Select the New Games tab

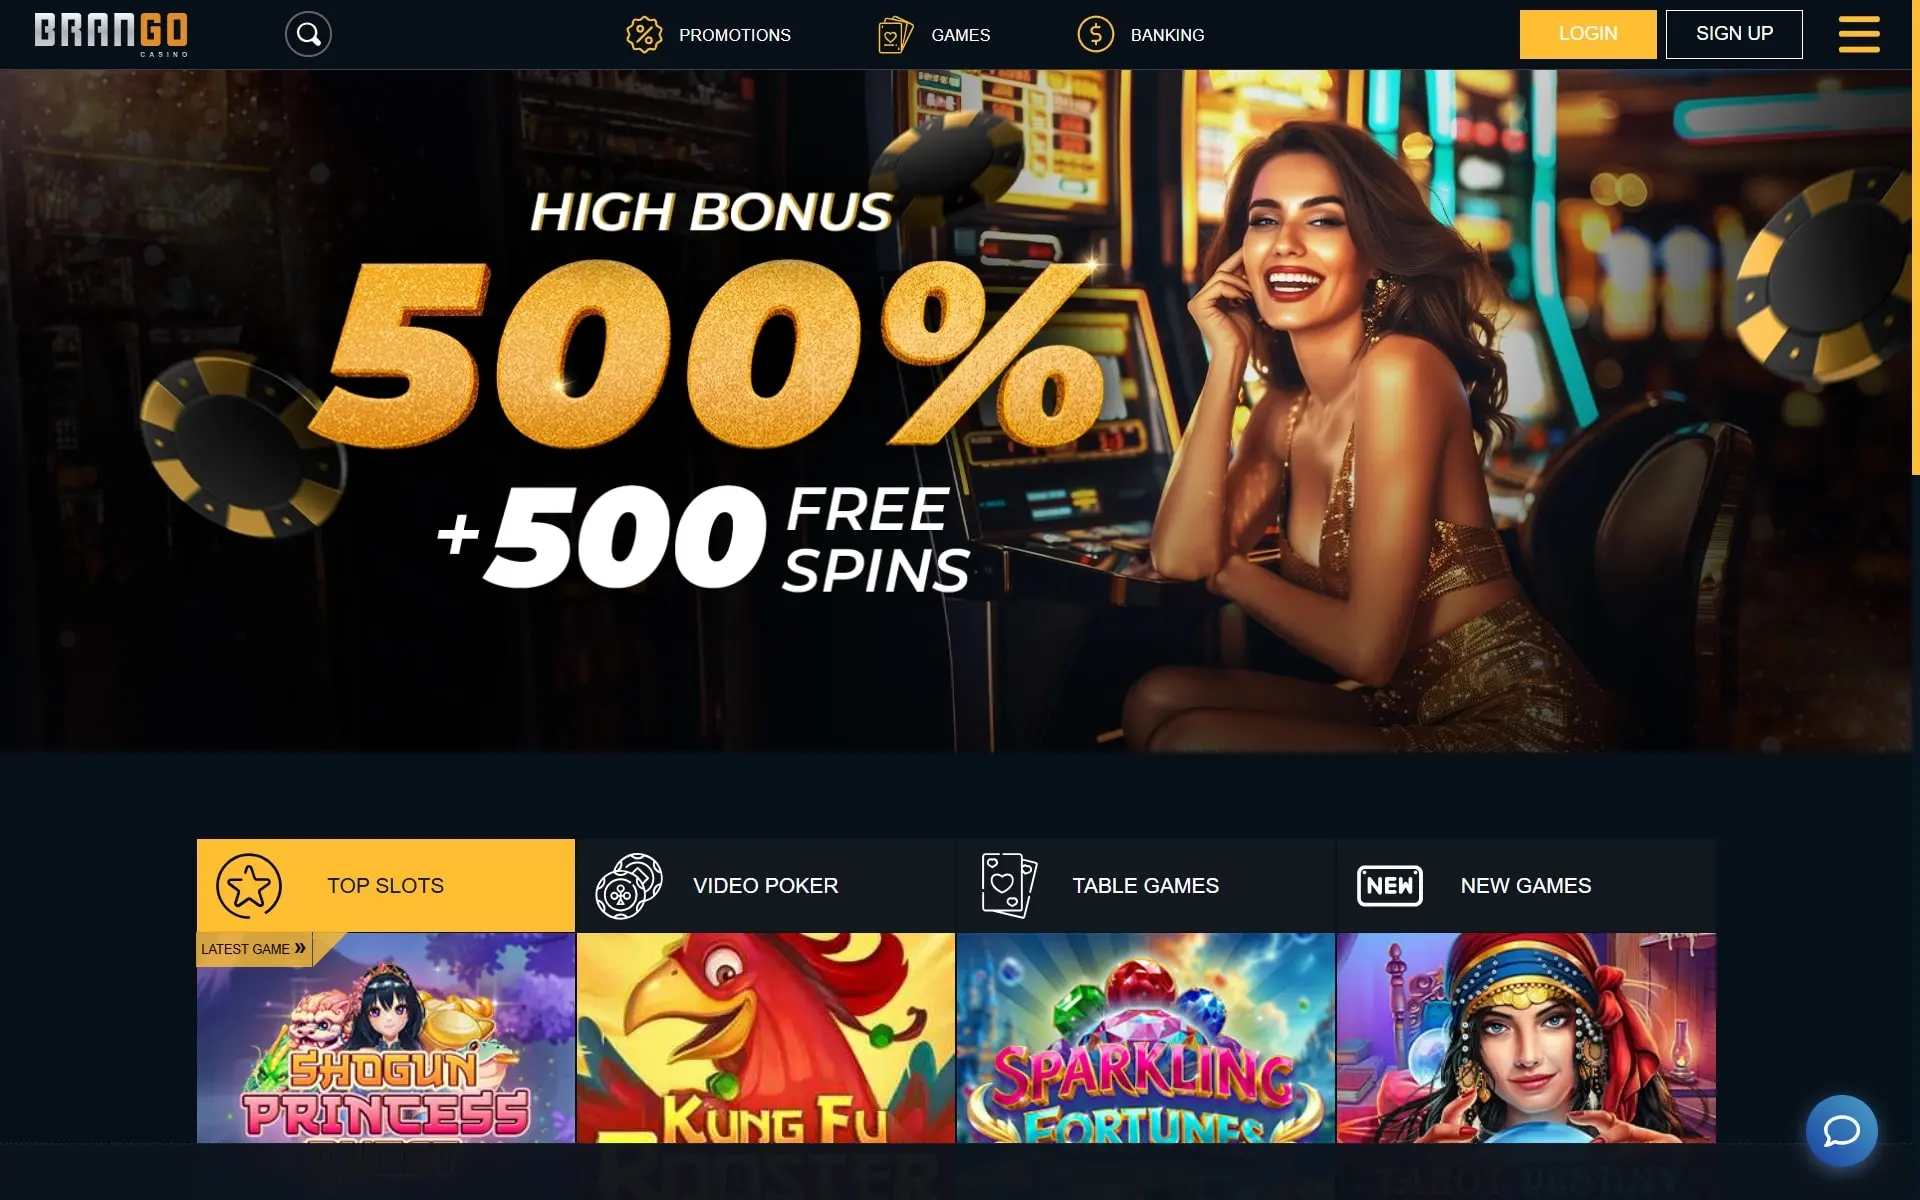1526,886
